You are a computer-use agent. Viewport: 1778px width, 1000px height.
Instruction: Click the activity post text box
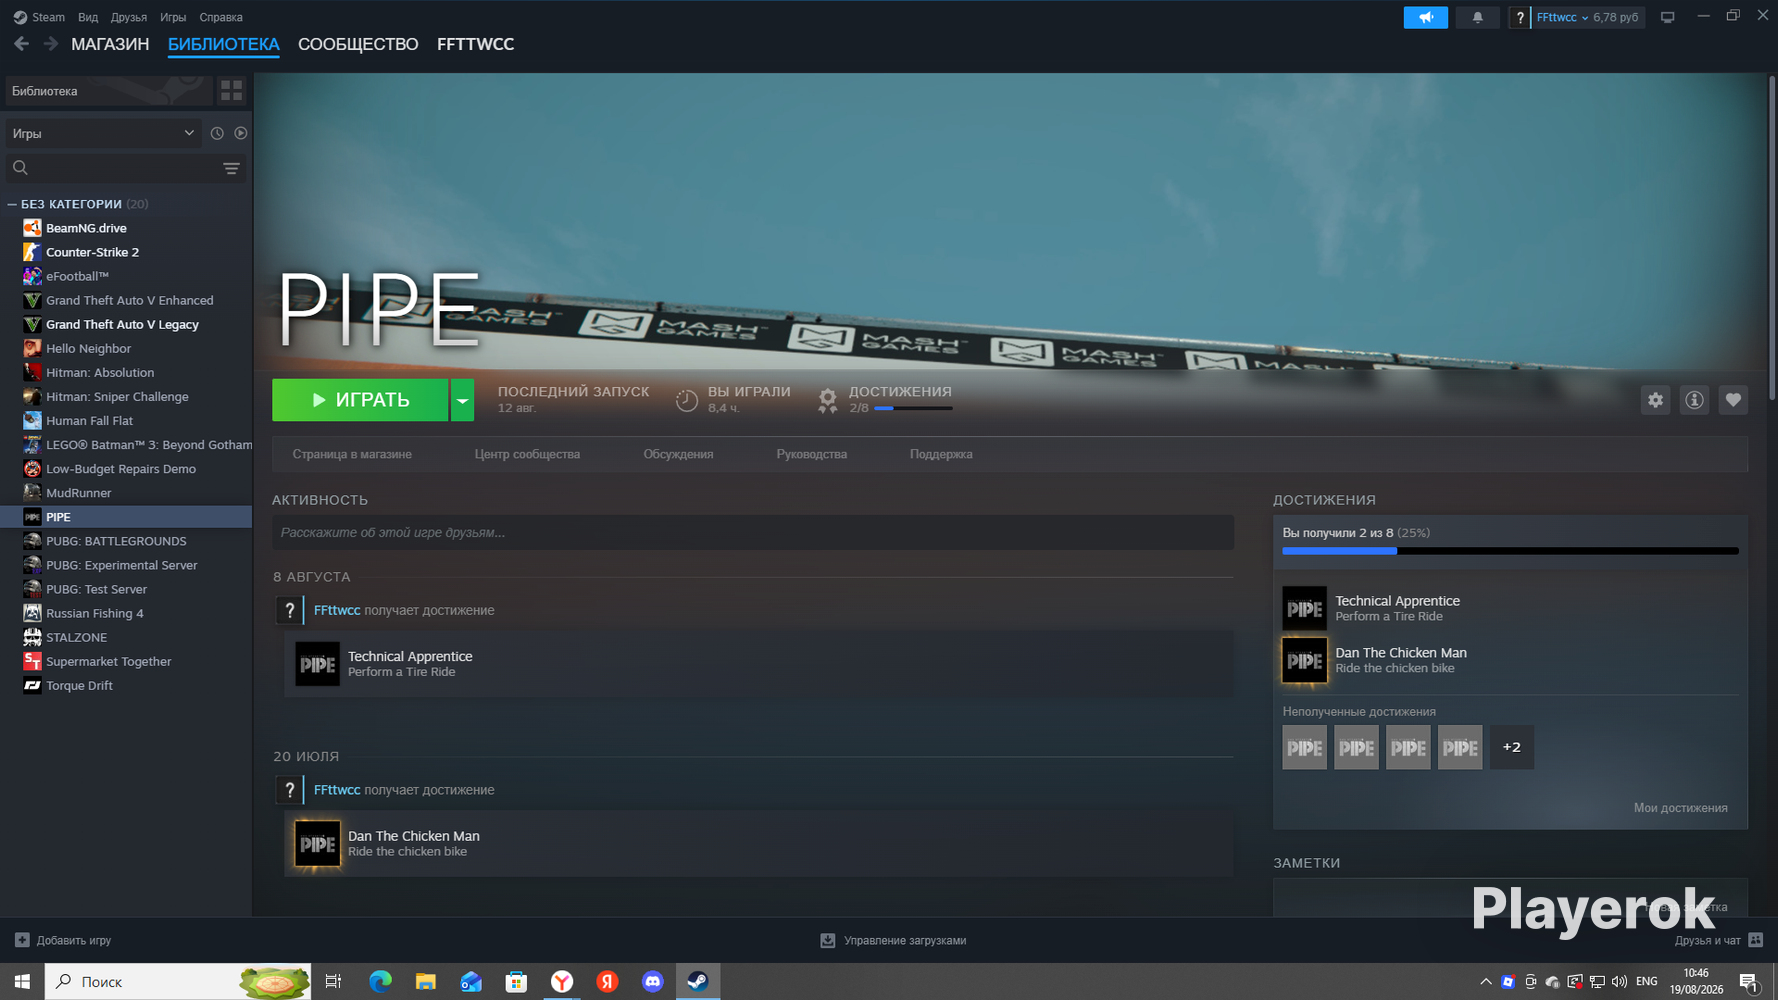(x=753, y=532)
